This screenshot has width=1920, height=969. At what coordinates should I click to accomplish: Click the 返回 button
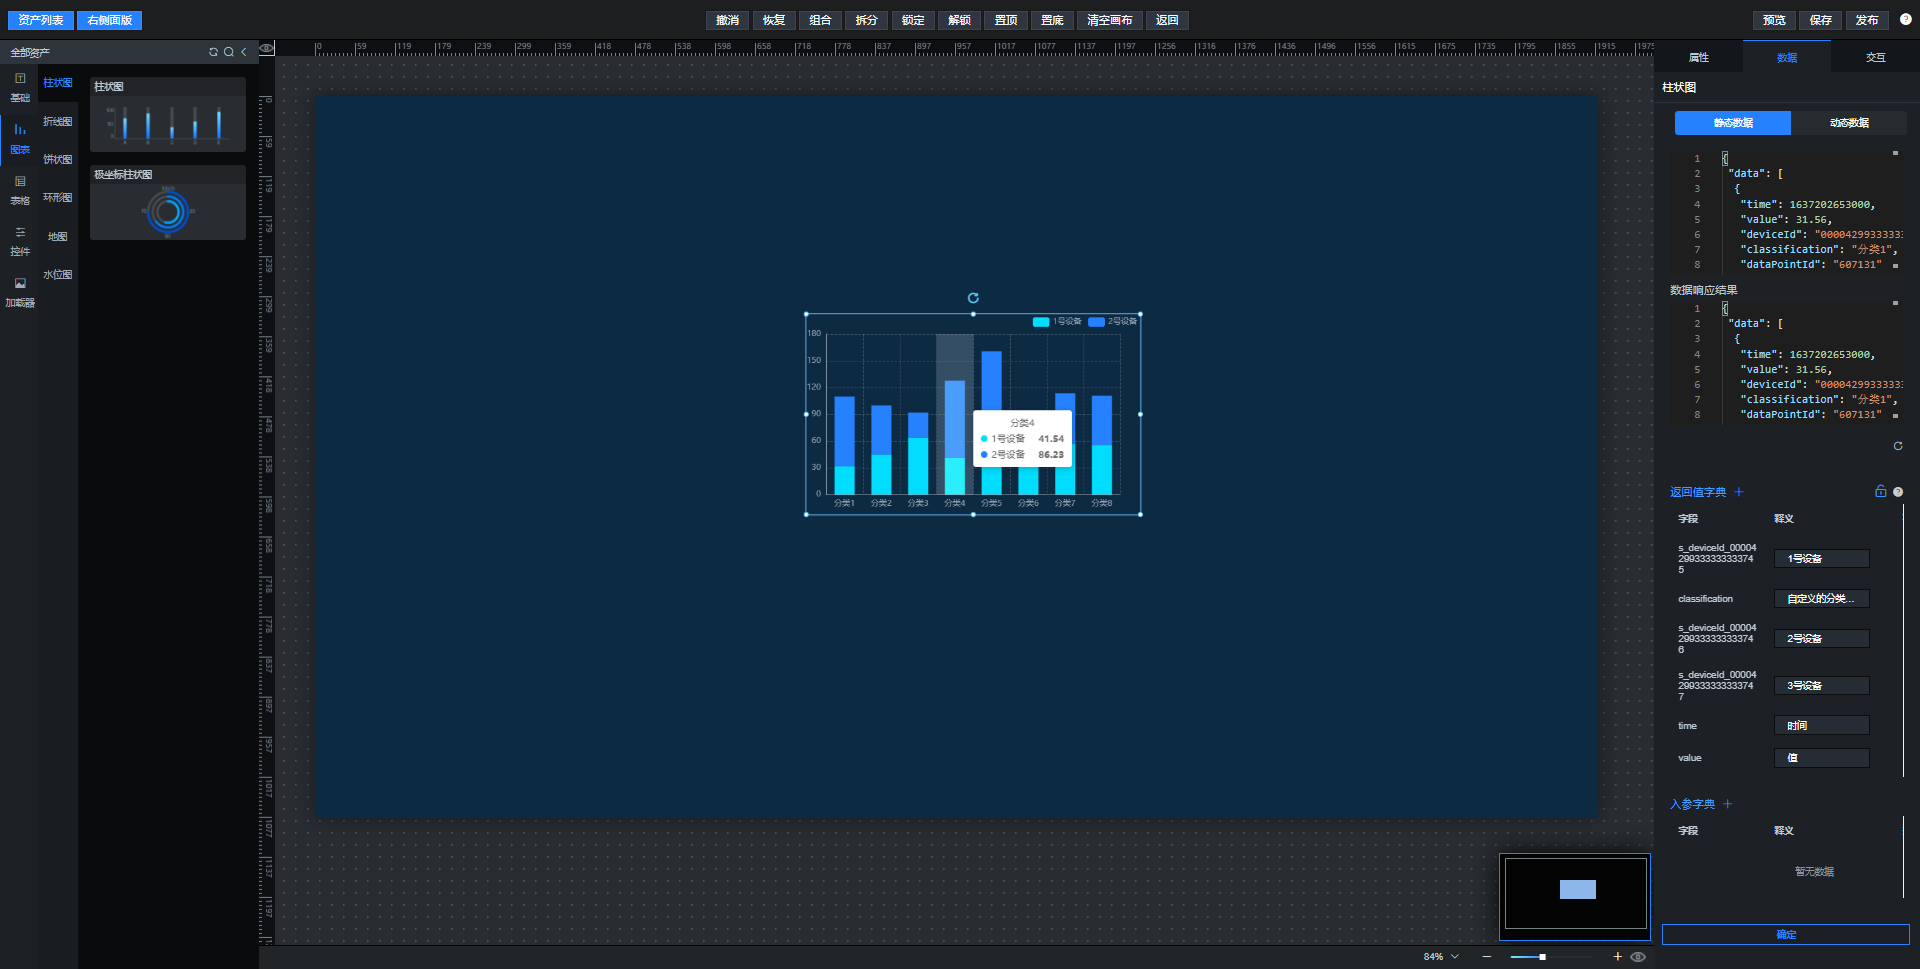coord(1167,20)
